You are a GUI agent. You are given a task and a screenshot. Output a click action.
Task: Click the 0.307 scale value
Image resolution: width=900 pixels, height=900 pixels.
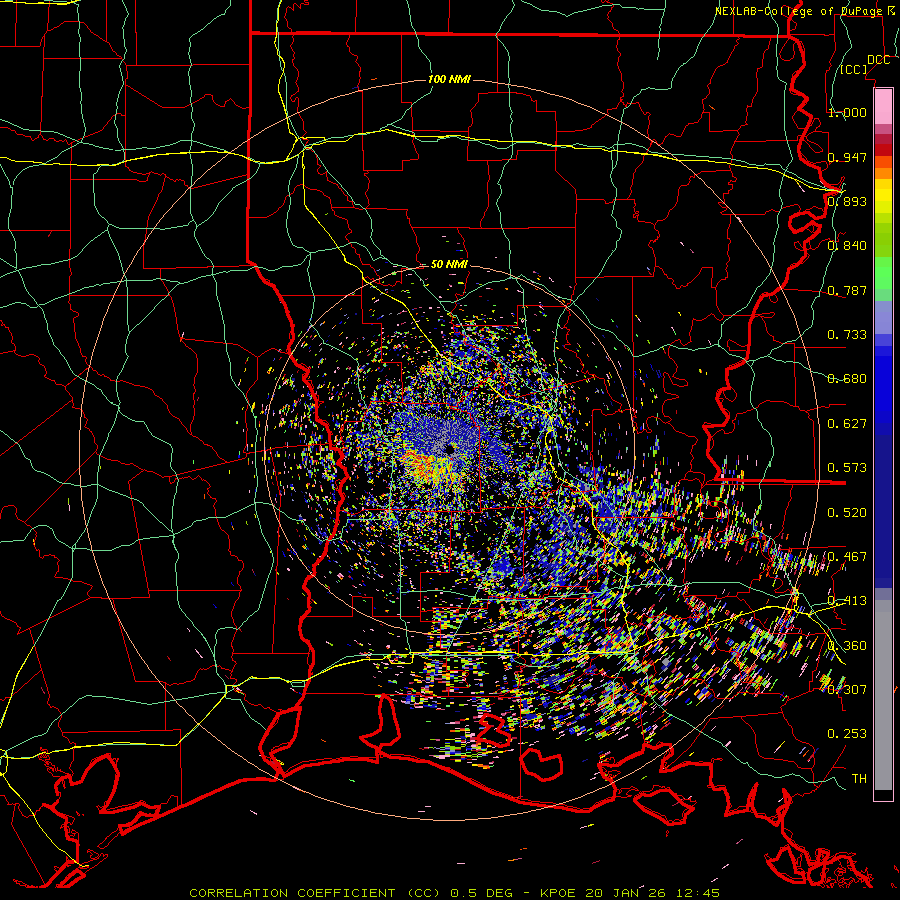(847, 689)
